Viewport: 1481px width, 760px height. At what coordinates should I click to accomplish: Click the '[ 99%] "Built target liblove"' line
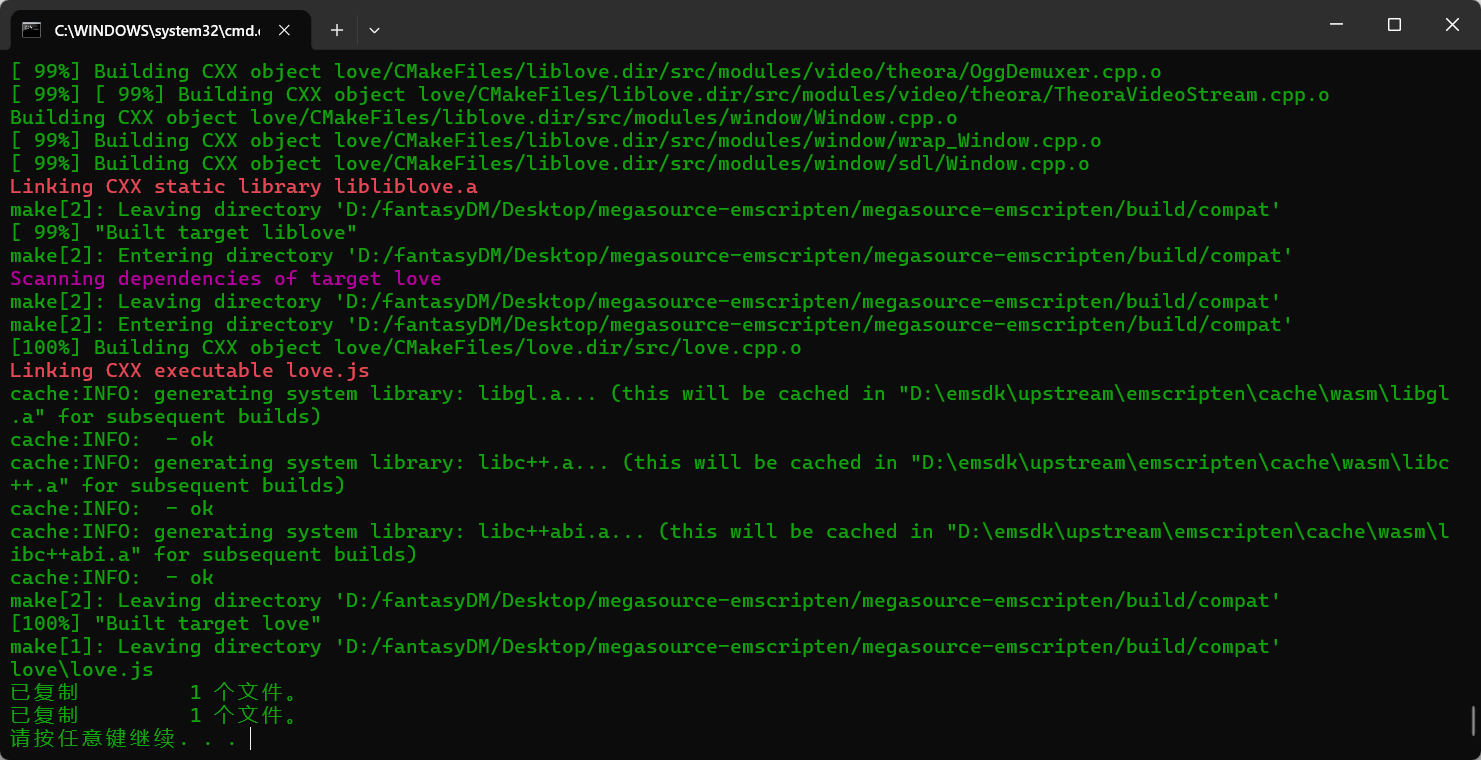pyautogui.click(x=183, y=233)
